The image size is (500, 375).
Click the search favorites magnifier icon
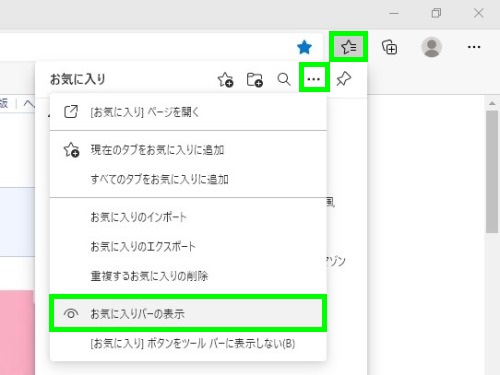coord(284,79)
